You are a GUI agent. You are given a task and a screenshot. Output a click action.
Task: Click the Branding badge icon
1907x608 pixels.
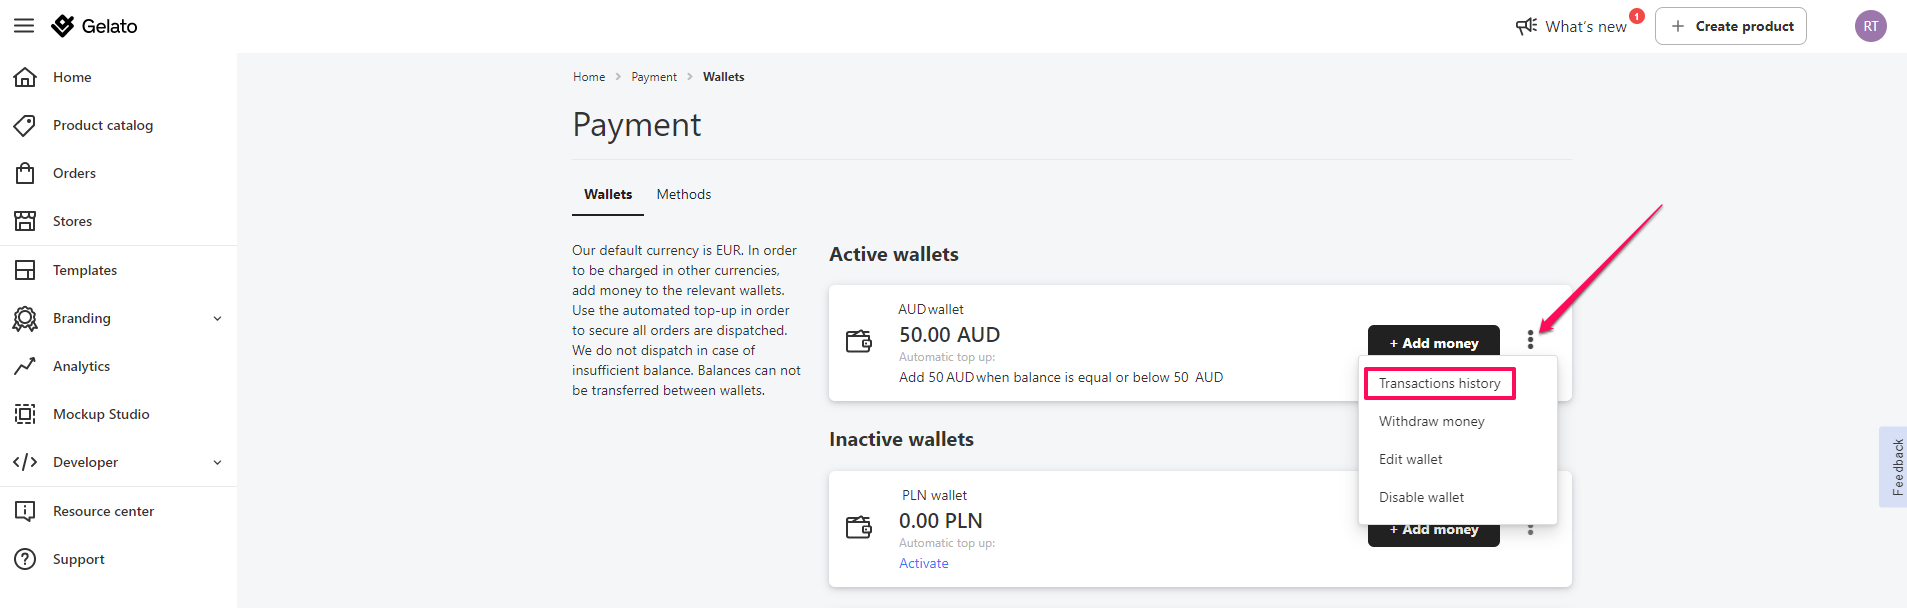click(x=25, y=318)
